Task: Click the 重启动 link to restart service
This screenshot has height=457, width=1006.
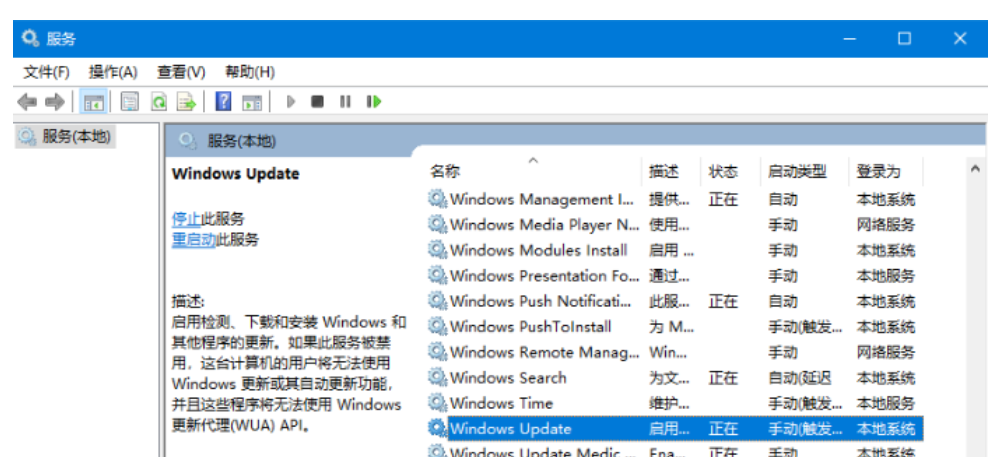Action: pos(194,240)
